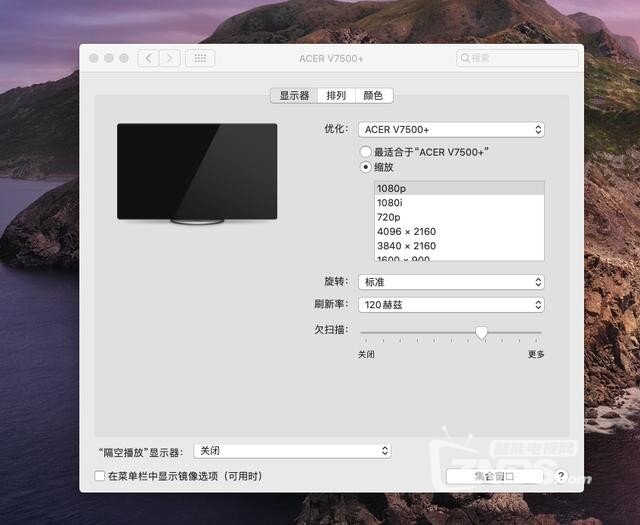Image resolution: width=640 pixels, height=525 pixels.
Task: Click the search field in the title bar
Action: click(x=517, y=58)
